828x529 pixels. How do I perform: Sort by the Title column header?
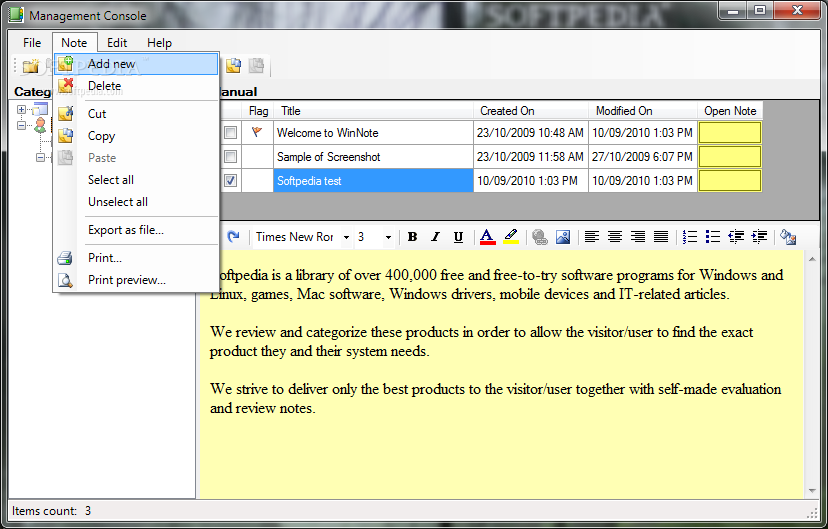[373, 111]
